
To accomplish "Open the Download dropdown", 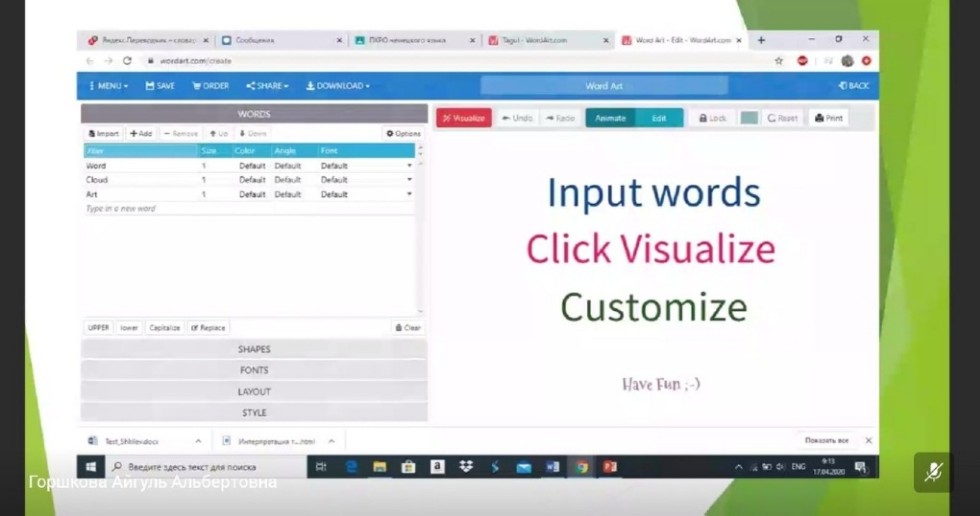I will (337, 86).
